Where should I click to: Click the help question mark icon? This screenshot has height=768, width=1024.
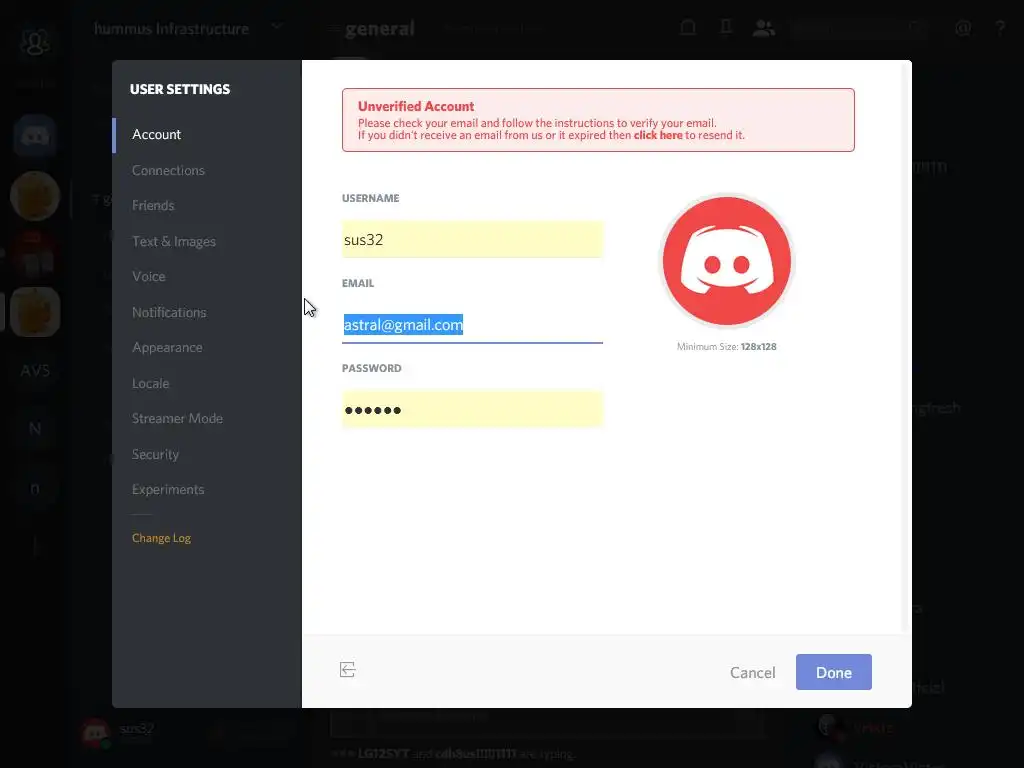tap(1000, 28)
